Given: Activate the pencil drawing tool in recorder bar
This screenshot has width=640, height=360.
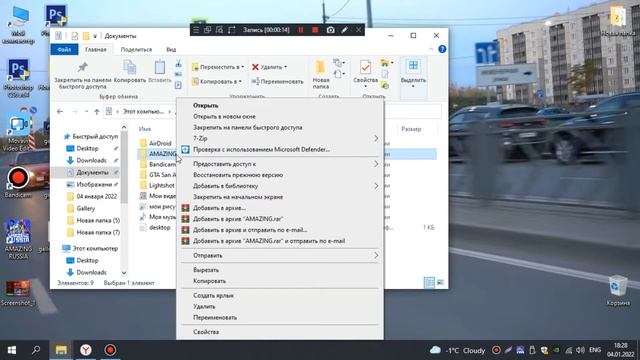Looking at the screenshot, I should pyautogui.click(x=344, y=30).
